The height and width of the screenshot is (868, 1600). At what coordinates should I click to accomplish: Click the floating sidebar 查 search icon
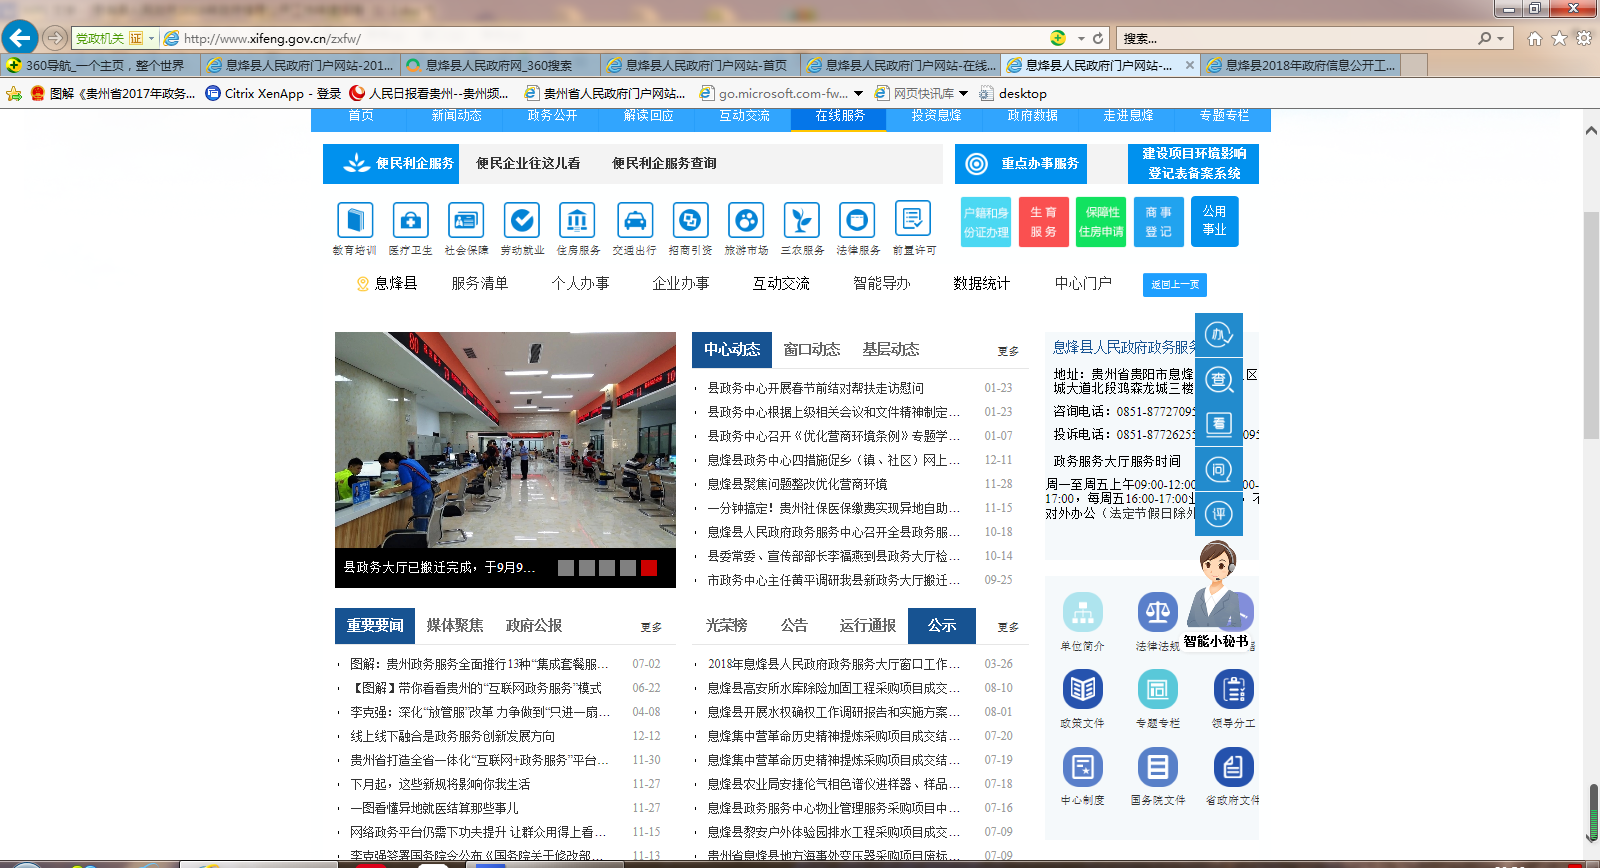coord(1218,380)
